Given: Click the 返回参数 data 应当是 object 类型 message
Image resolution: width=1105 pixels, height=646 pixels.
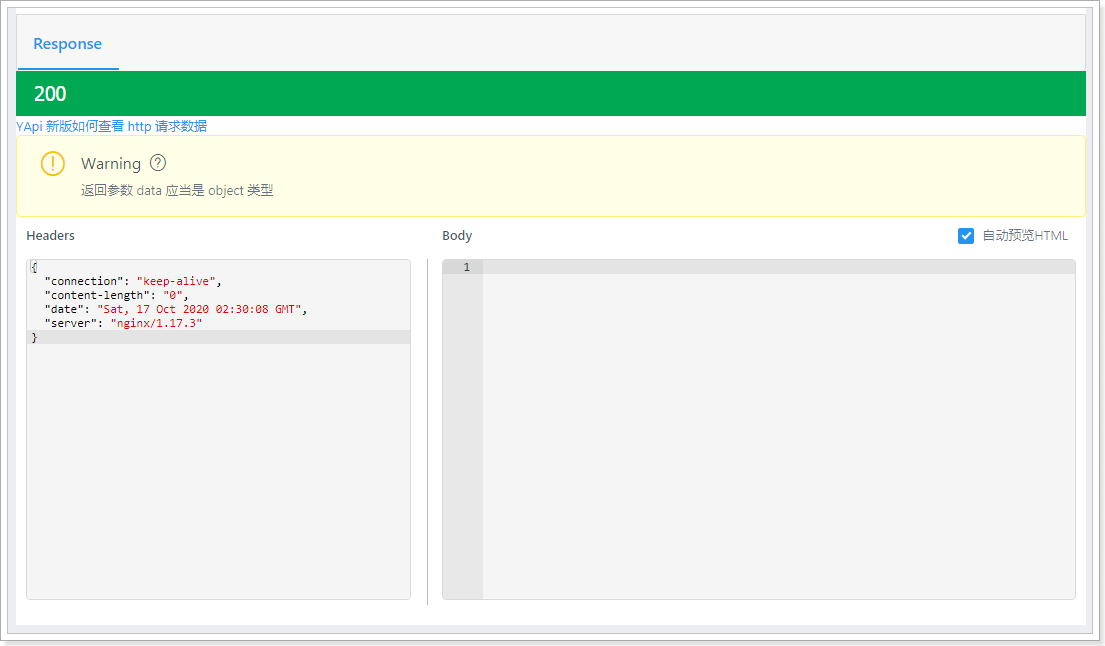Looking at the screenshot, I should coord(177,190).
